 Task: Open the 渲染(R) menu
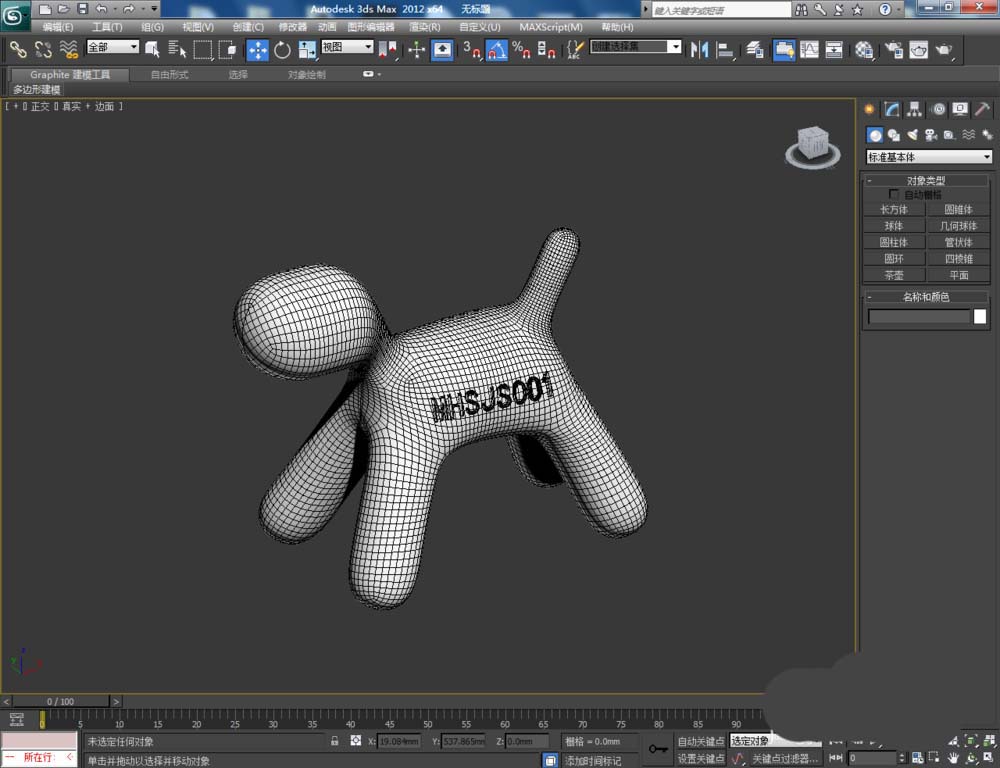[x=425, y=27]
